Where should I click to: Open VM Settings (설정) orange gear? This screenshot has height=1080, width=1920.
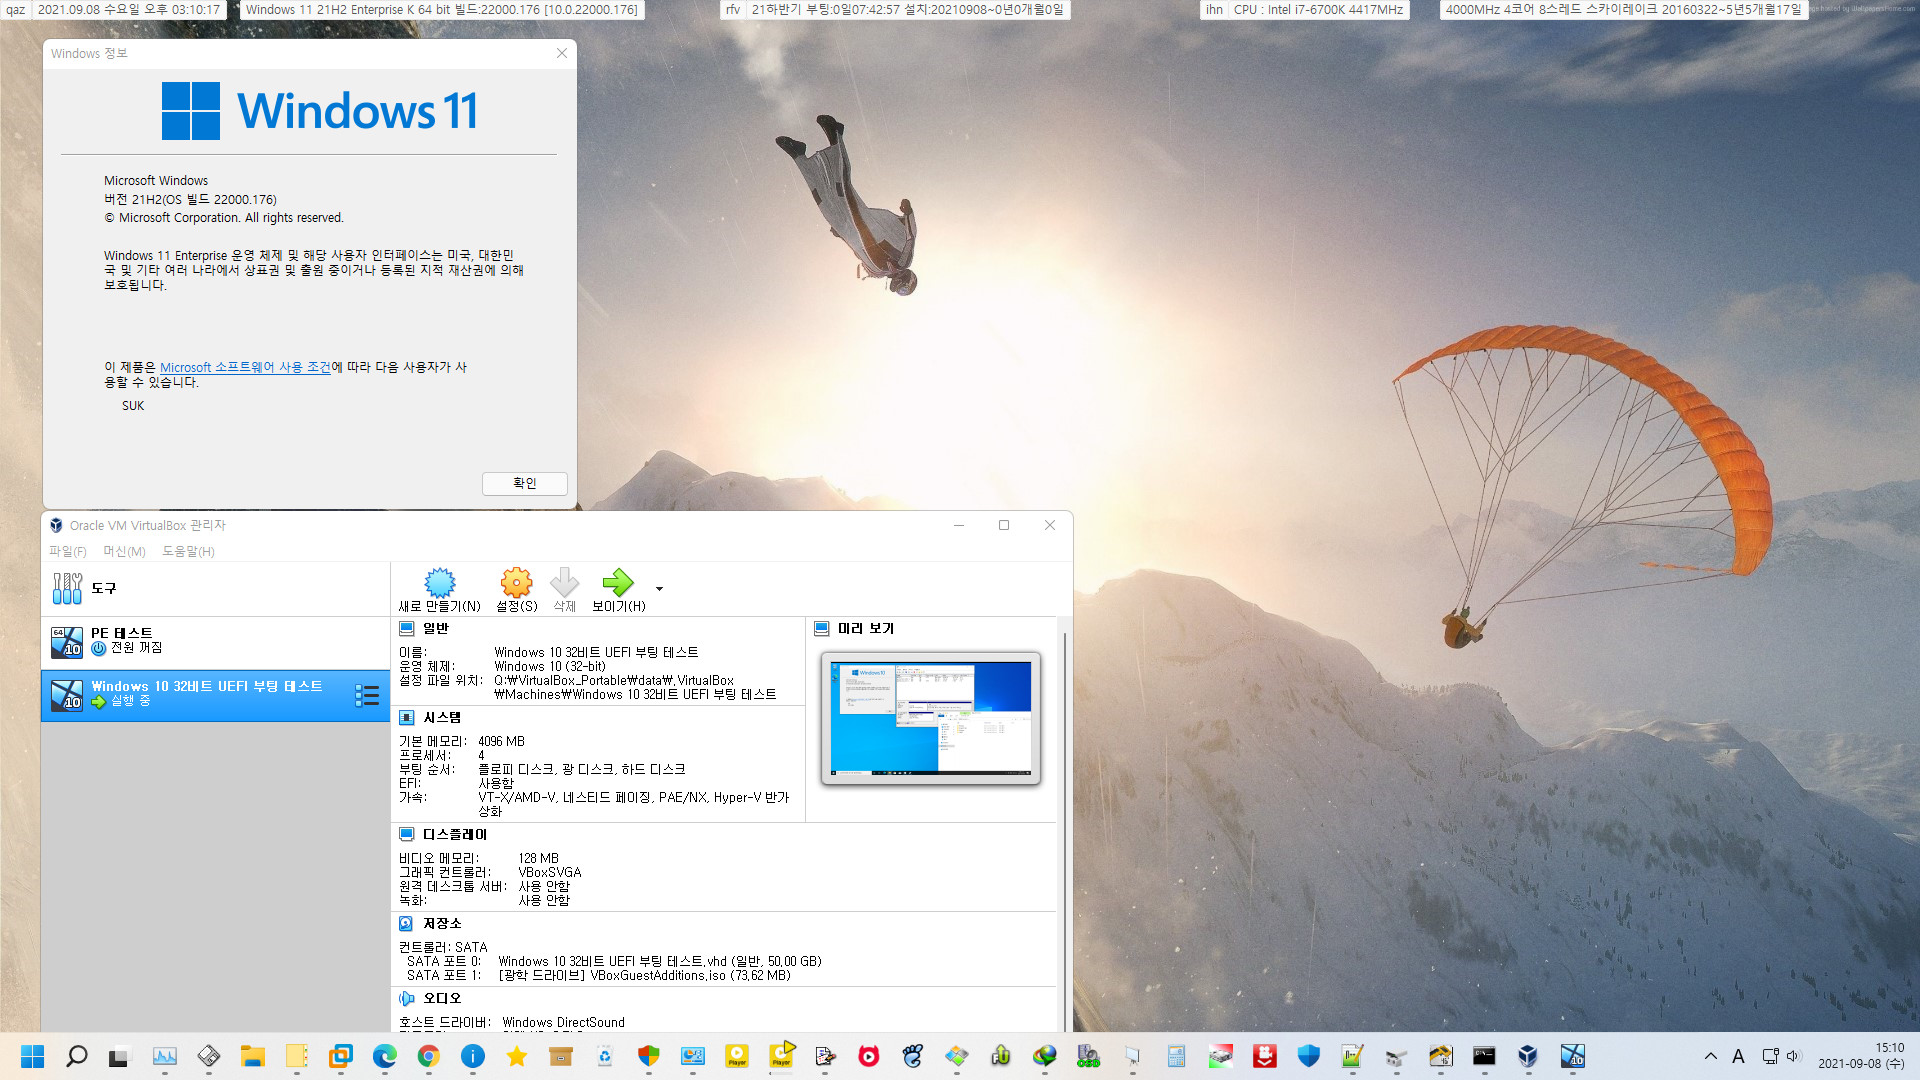[516, 582]
